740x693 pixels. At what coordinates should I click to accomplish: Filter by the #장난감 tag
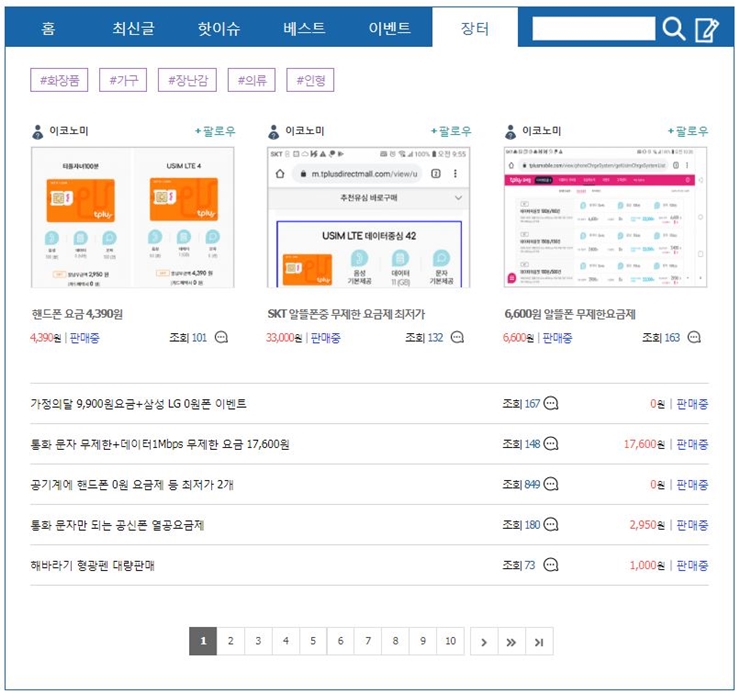tap(187, 80)
